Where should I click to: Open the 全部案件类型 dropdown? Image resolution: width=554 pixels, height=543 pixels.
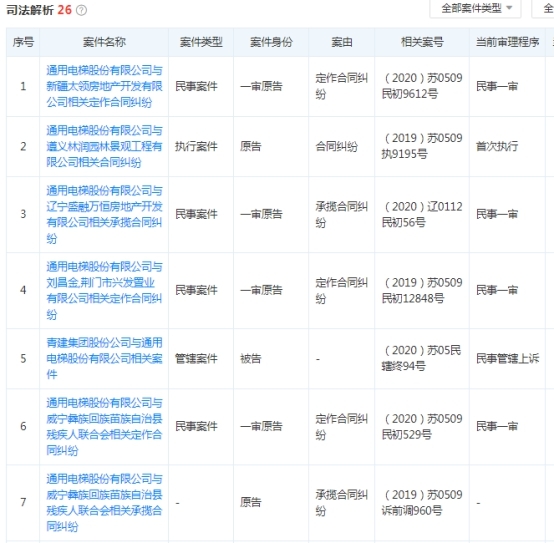(x=475, y=8)
